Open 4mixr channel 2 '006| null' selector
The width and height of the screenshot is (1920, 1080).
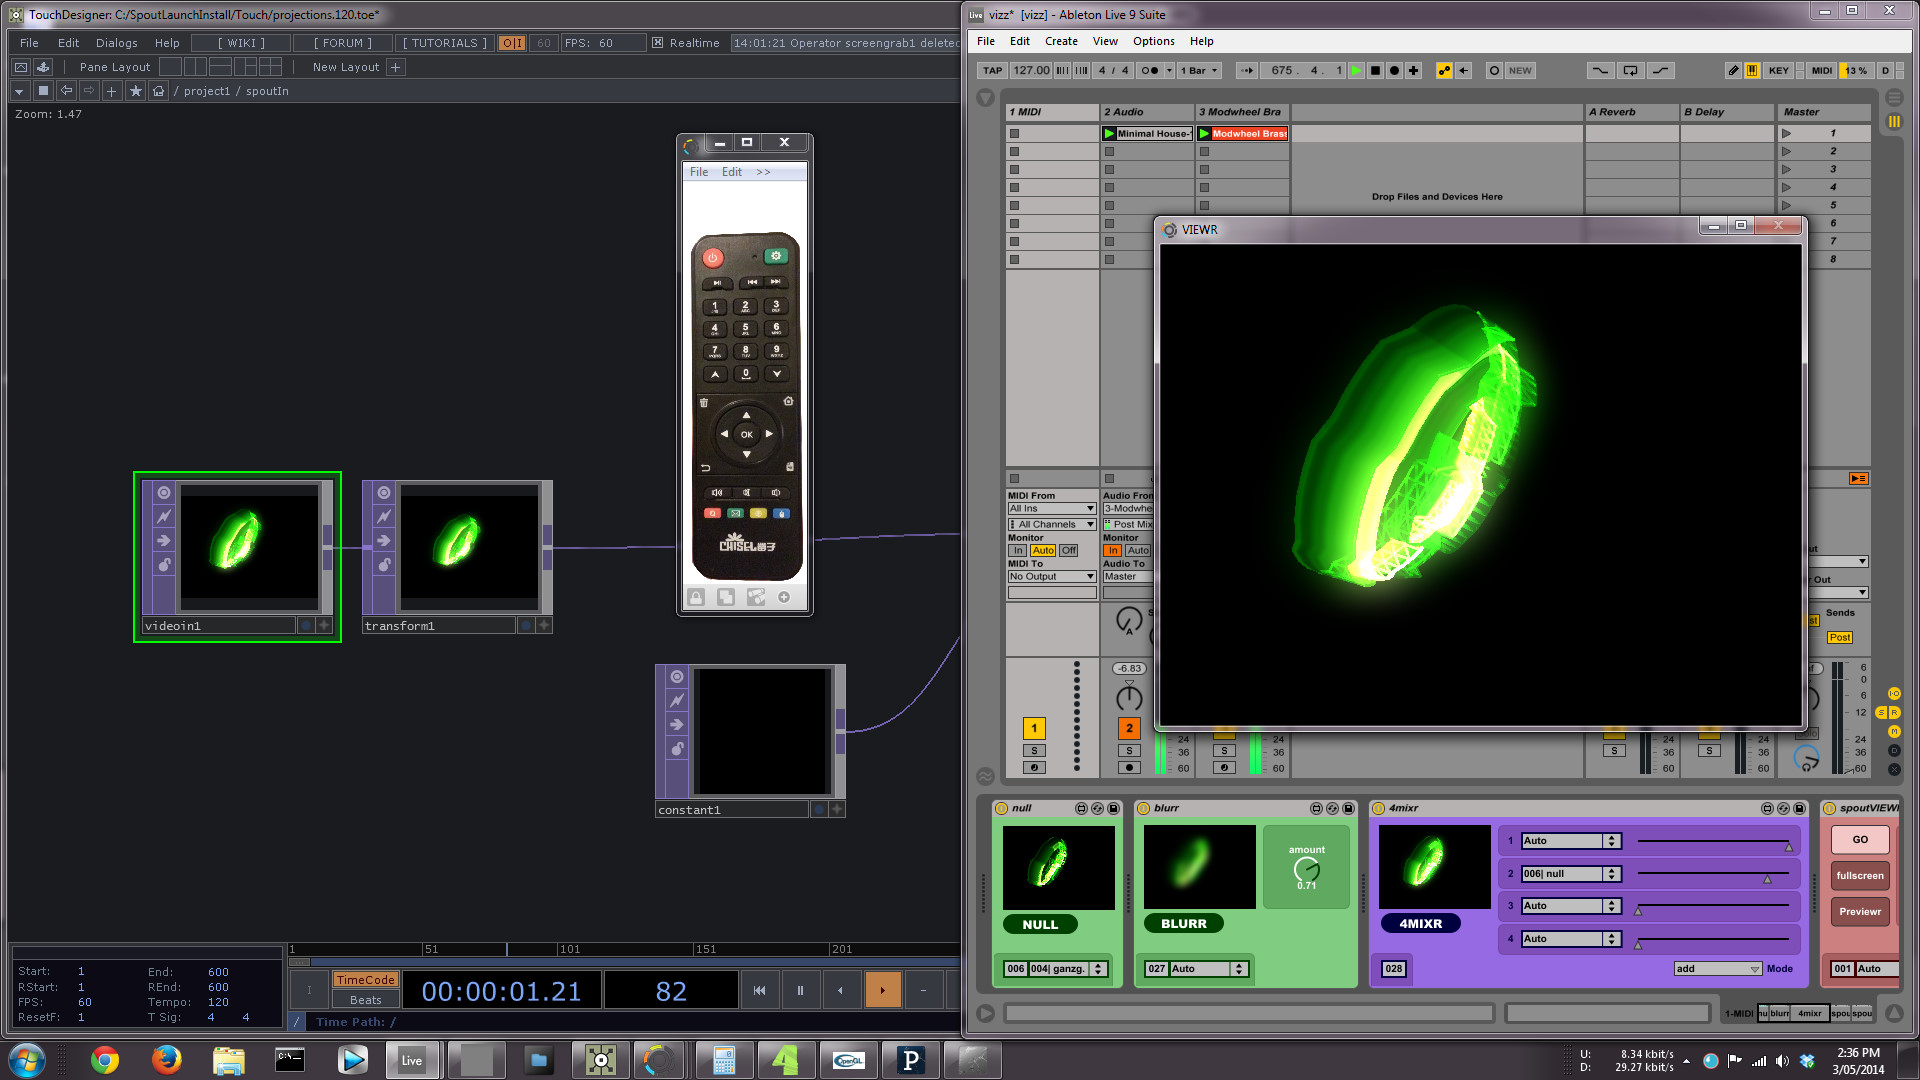1570,874
